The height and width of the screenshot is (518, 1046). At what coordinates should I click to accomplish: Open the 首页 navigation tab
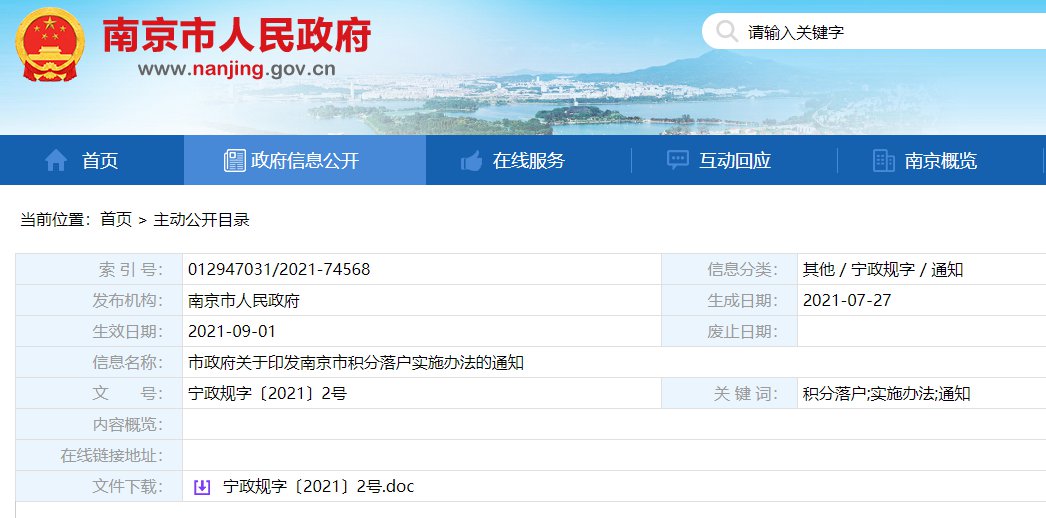[99, 160]
